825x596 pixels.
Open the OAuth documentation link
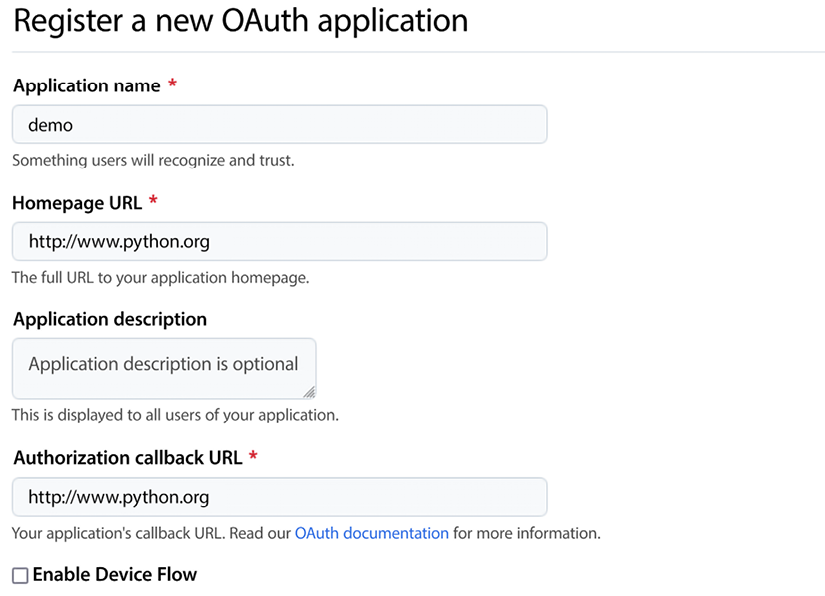[x=371, y=533]
